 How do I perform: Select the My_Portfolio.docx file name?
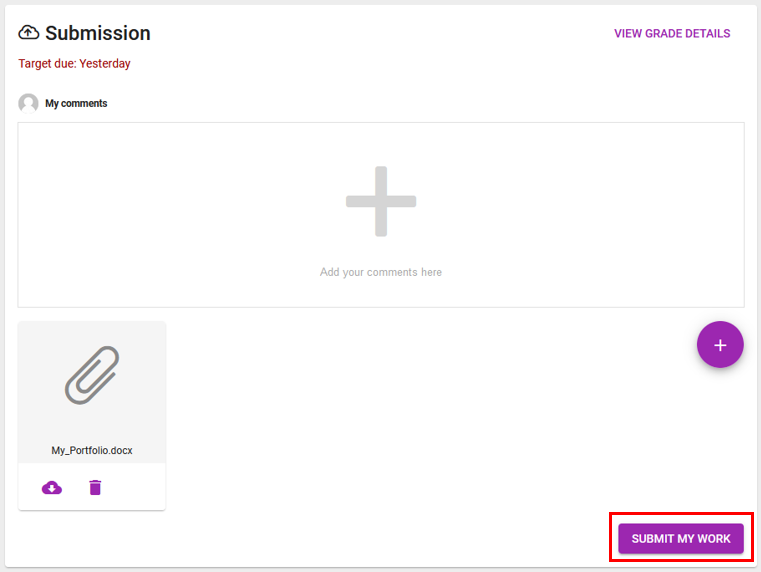(x=92, y=450)
